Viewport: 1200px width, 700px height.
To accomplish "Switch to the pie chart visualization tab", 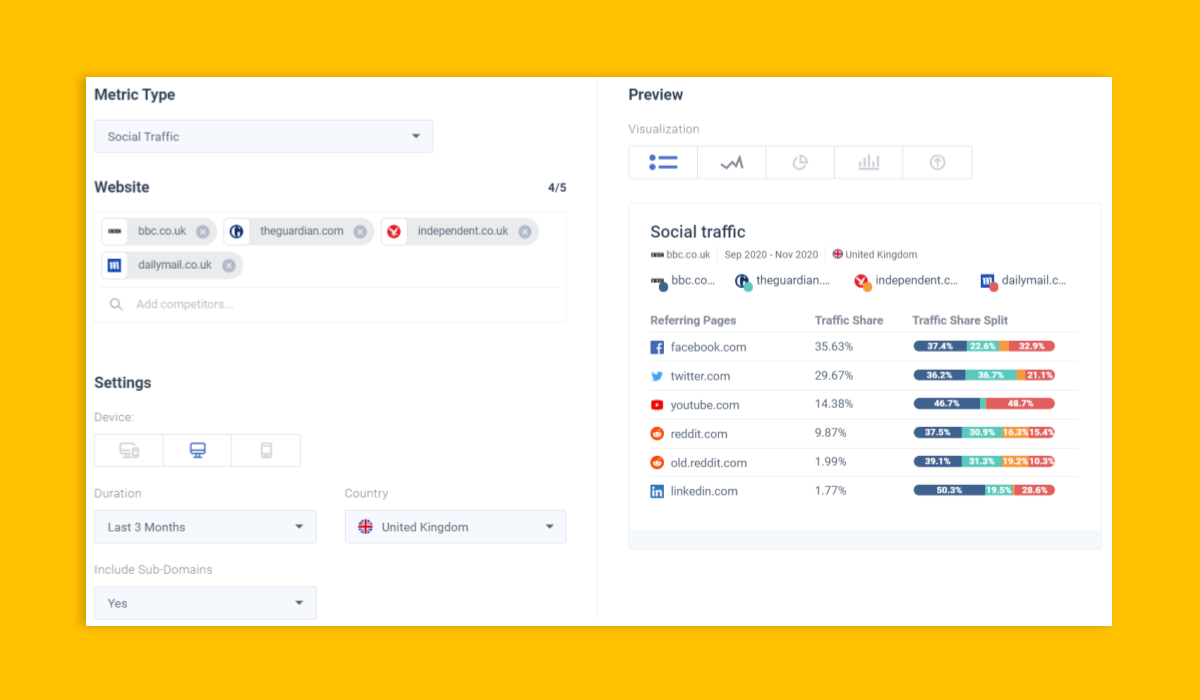I will pos(800,162).
